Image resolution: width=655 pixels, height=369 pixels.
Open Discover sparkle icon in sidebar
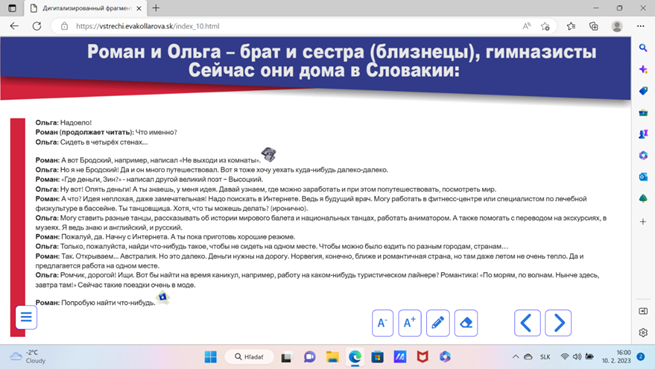(643, 69)
